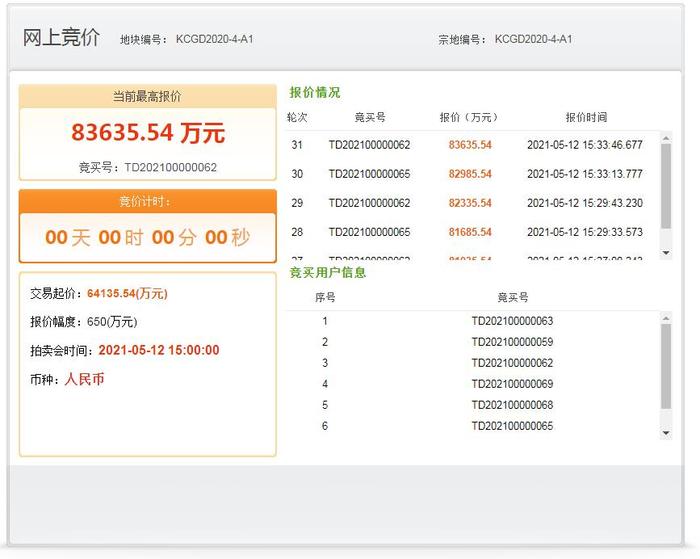Click bid time 2021-05-12 15:33:13.777

[x=585, y=174]
